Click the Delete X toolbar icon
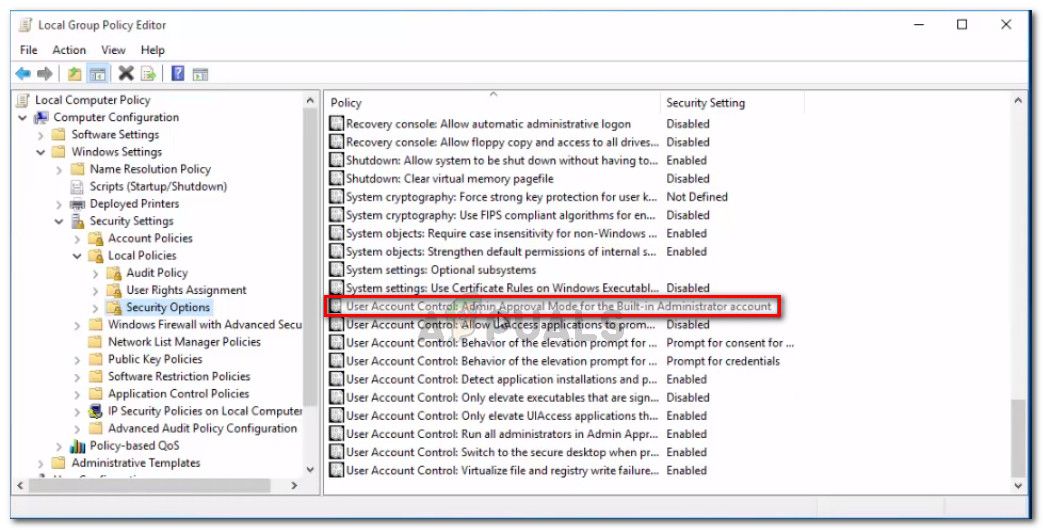 pos(126,74)
